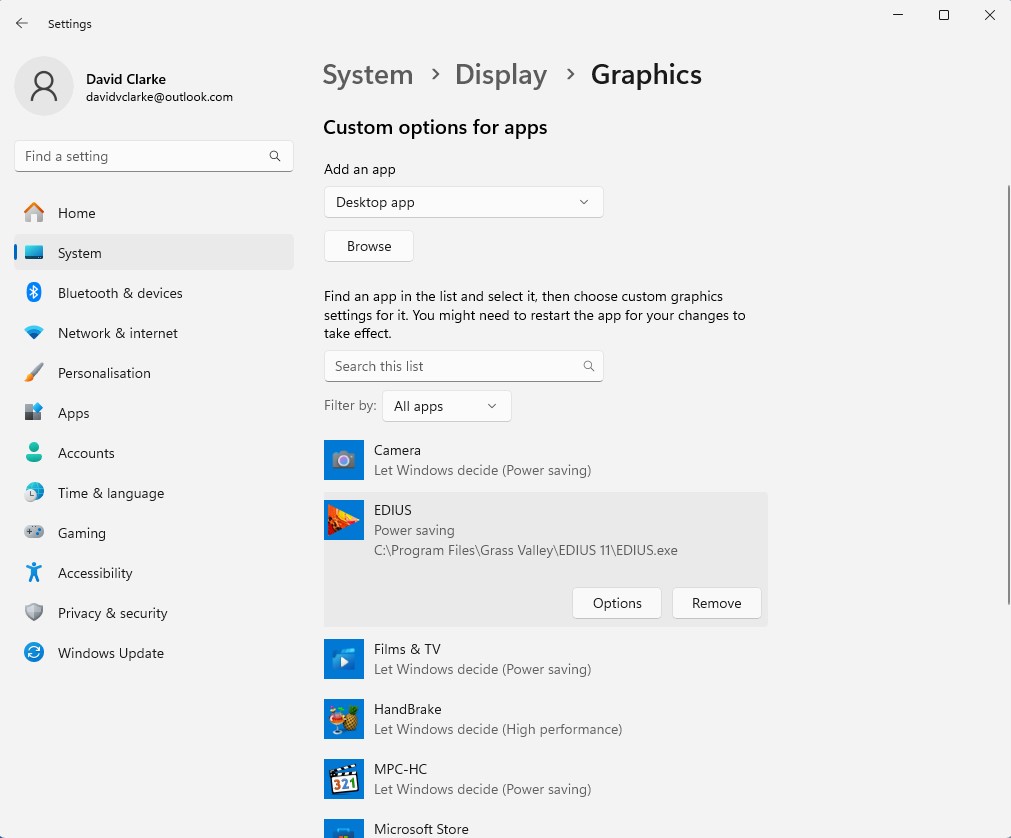
Task: Click the vertical scrollbar on the right
Action: pos(1008,395)
